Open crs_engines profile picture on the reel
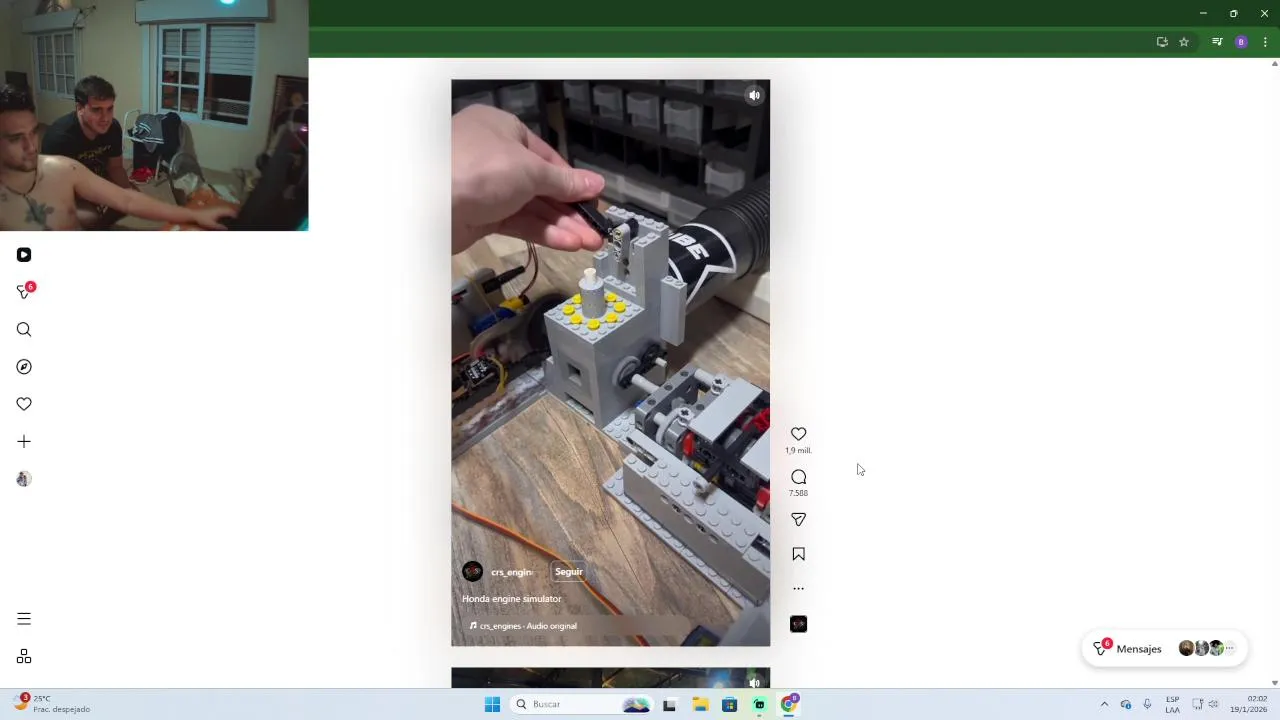This screenshot has width=1280, height=720. point(472,572)
